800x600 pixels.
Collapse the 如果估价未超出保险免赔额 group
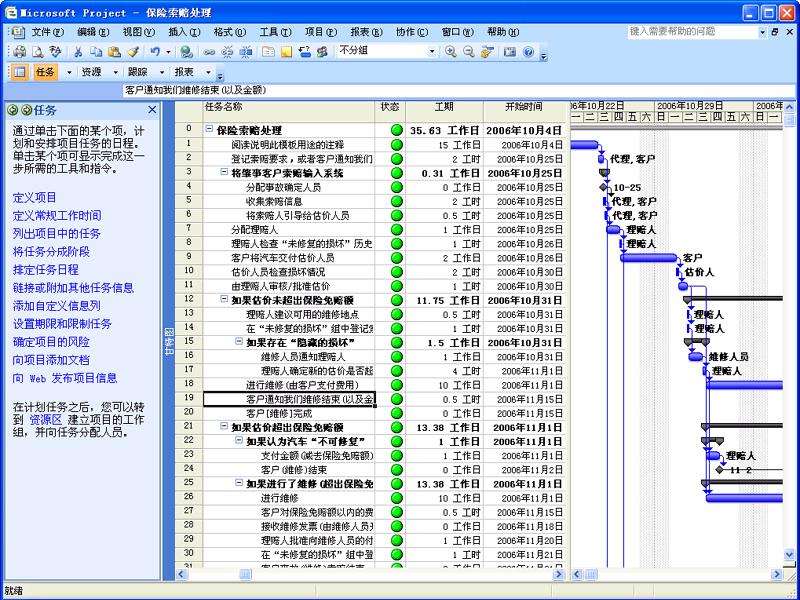[x=224, y=299]
